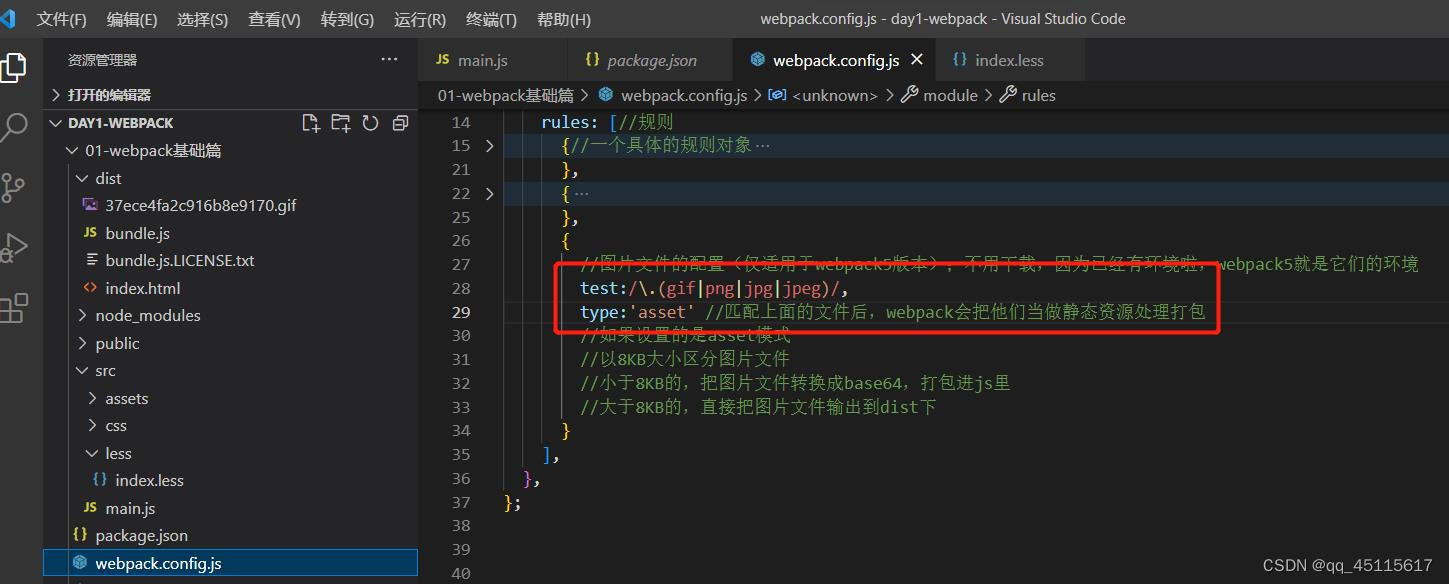
Task: Switch to the main.js editor tab
Action: (492, 60)
